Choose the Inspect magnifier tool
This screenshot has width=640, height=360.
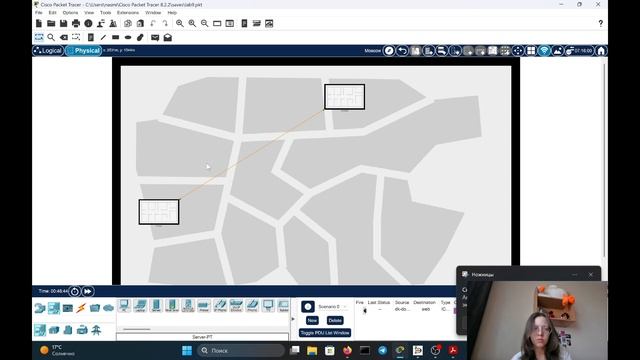point(51,38)
